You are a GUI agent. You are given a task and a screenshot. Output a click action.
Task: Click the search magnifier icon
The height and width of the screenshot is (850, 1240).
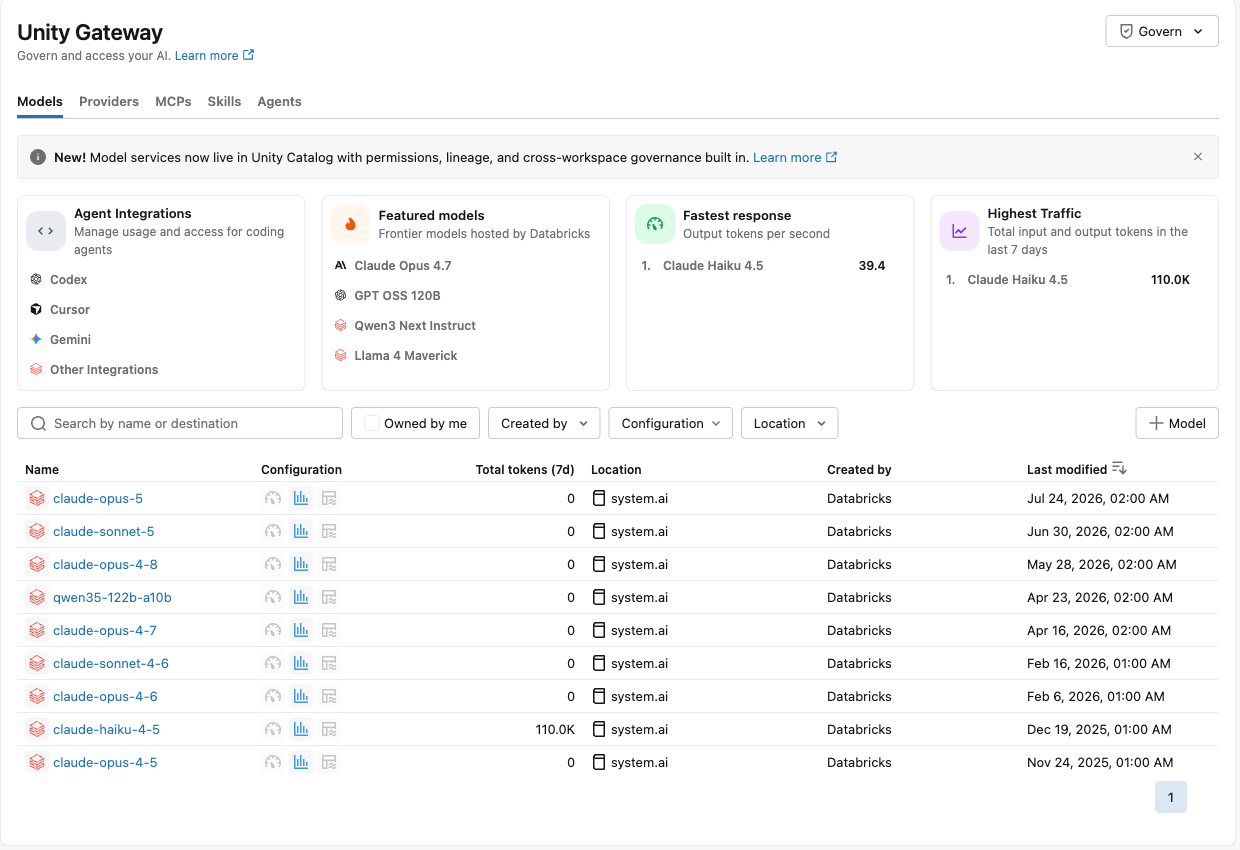click(x=39, y=423)
